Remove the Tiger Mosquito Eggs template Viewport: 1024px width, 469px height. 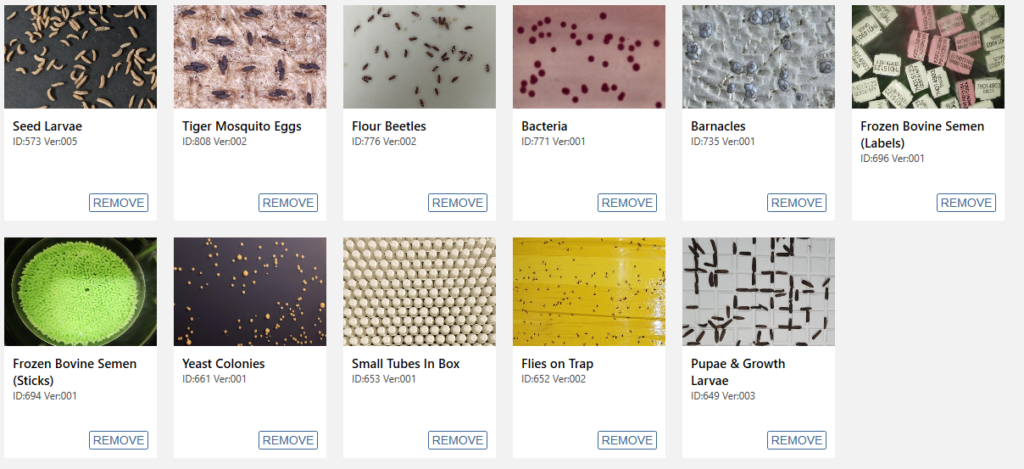pyautogui.click(x=288, y=202)
